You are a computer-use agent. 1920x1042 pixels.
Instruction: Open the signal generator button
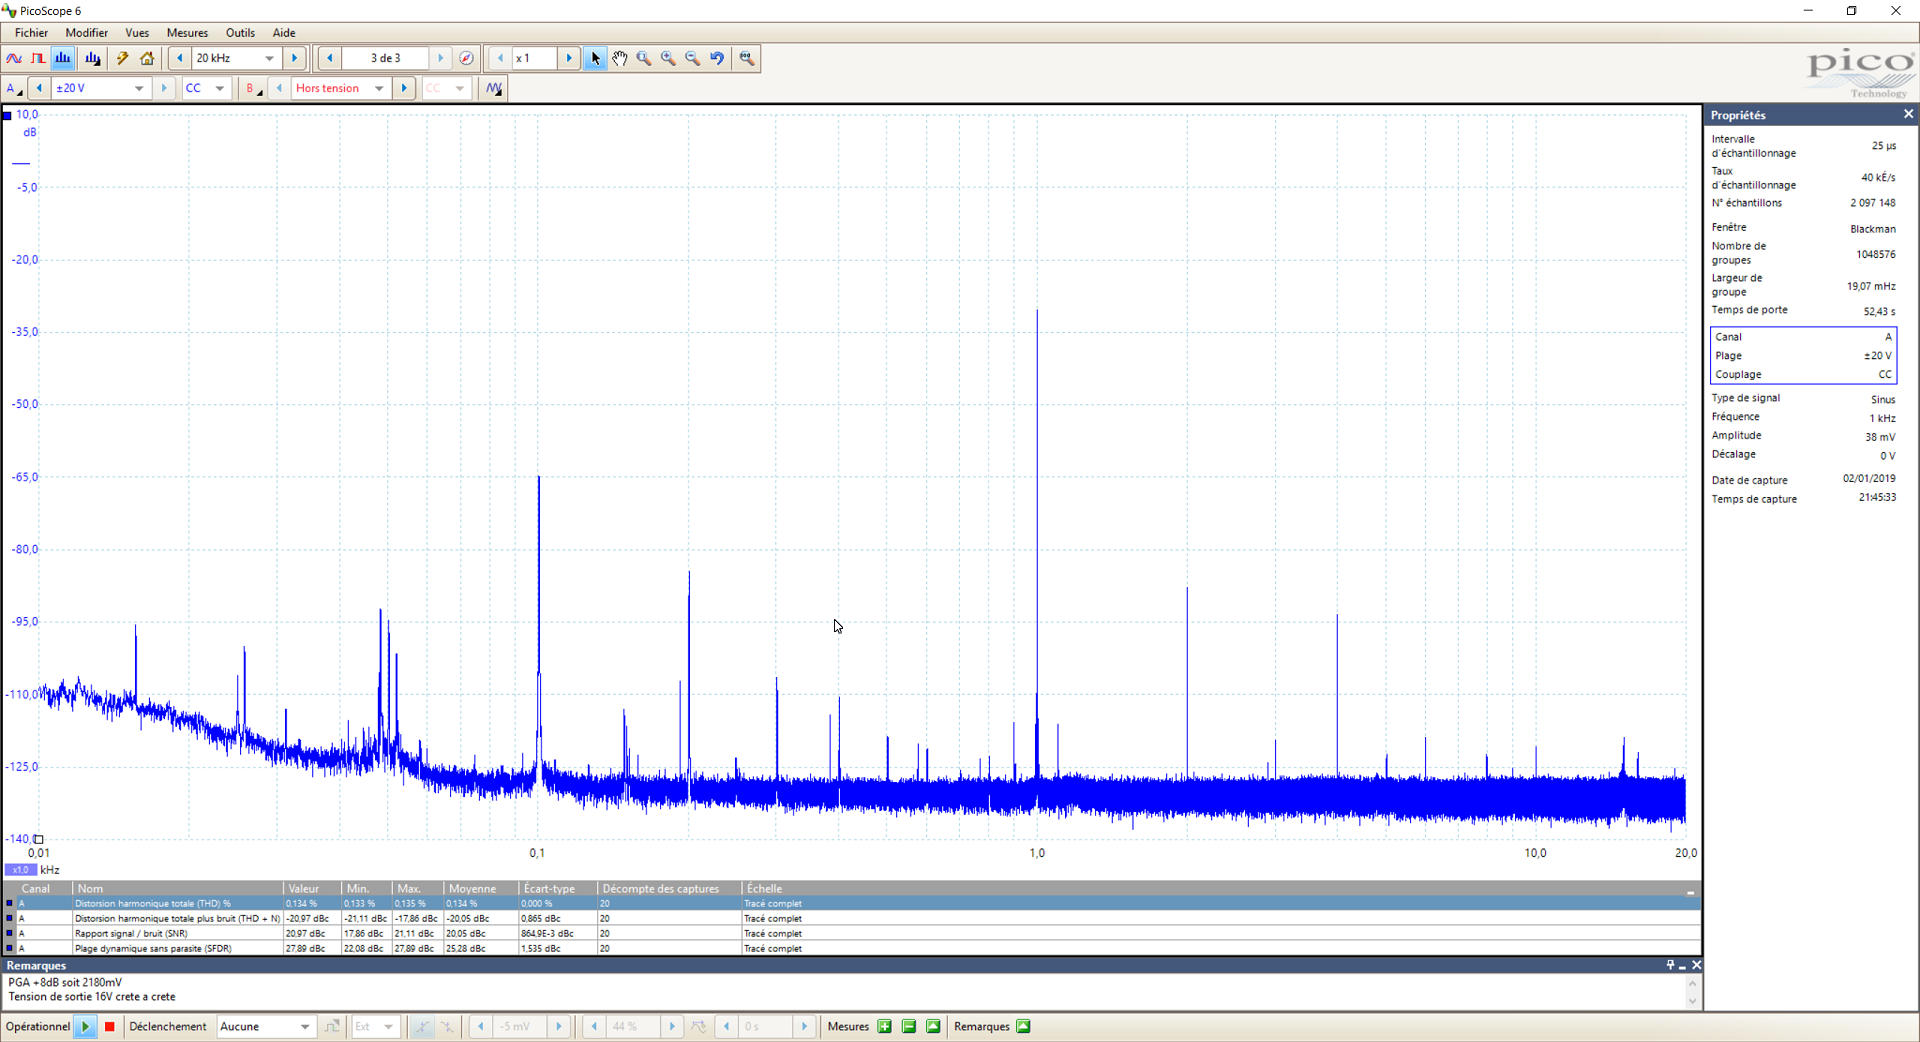pyautogui.click(x=494, y=88)
